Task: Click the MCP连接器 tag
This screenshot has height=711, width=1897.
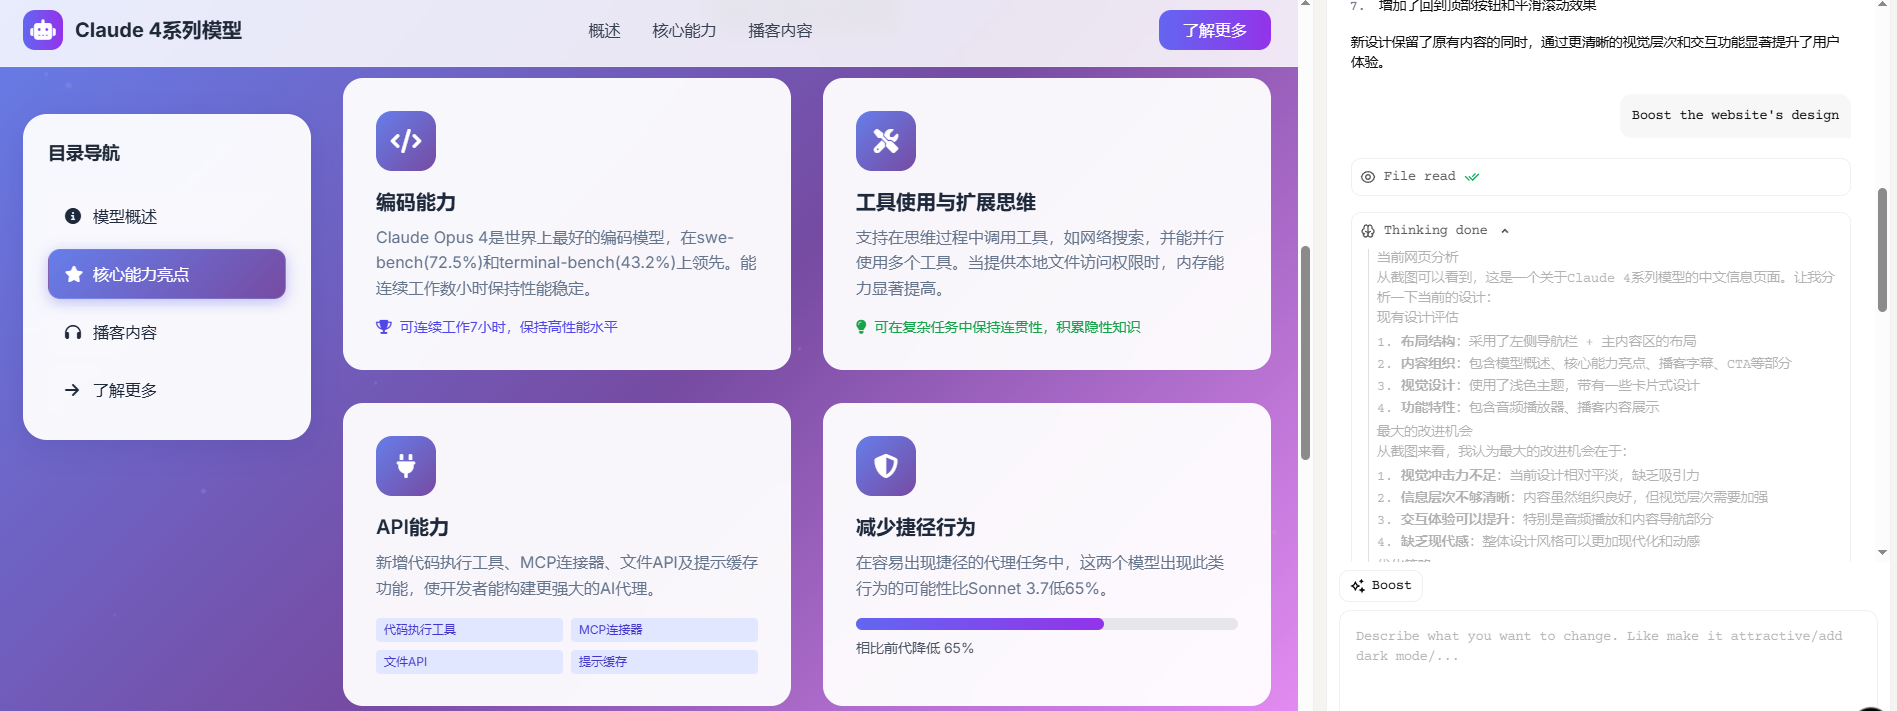Action: (664, 630)
